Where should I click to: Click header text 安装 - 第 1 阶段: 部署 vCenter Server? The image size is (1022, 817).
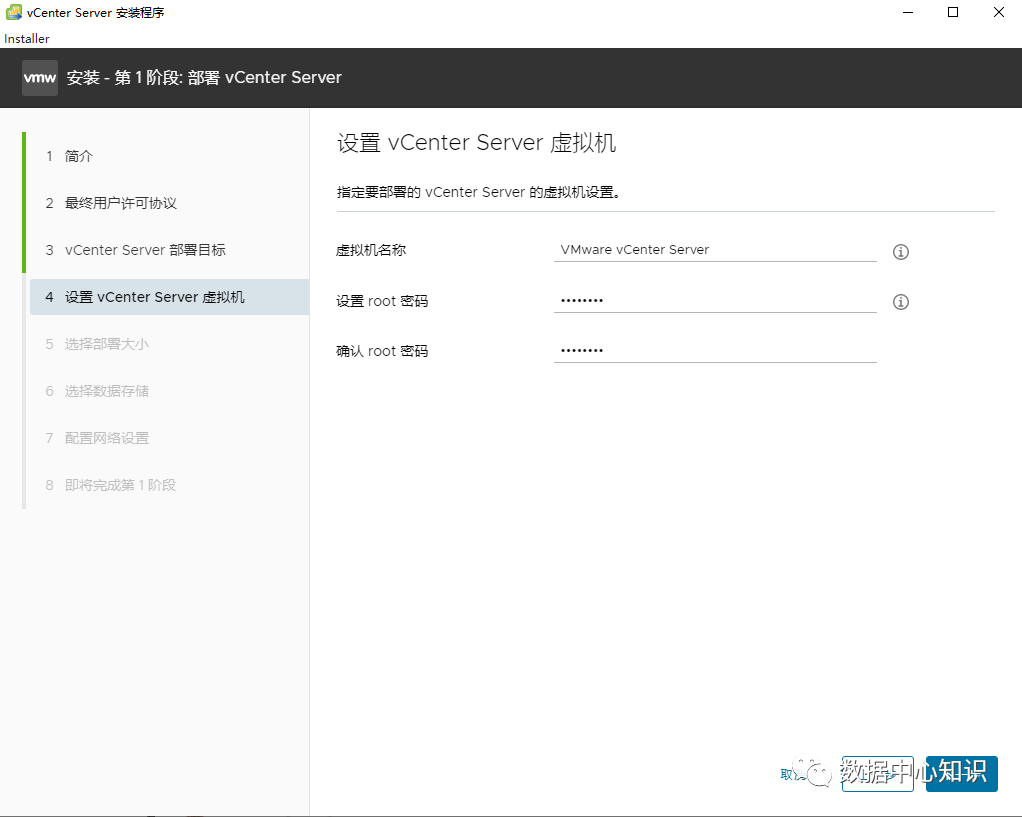coord(204,78)
